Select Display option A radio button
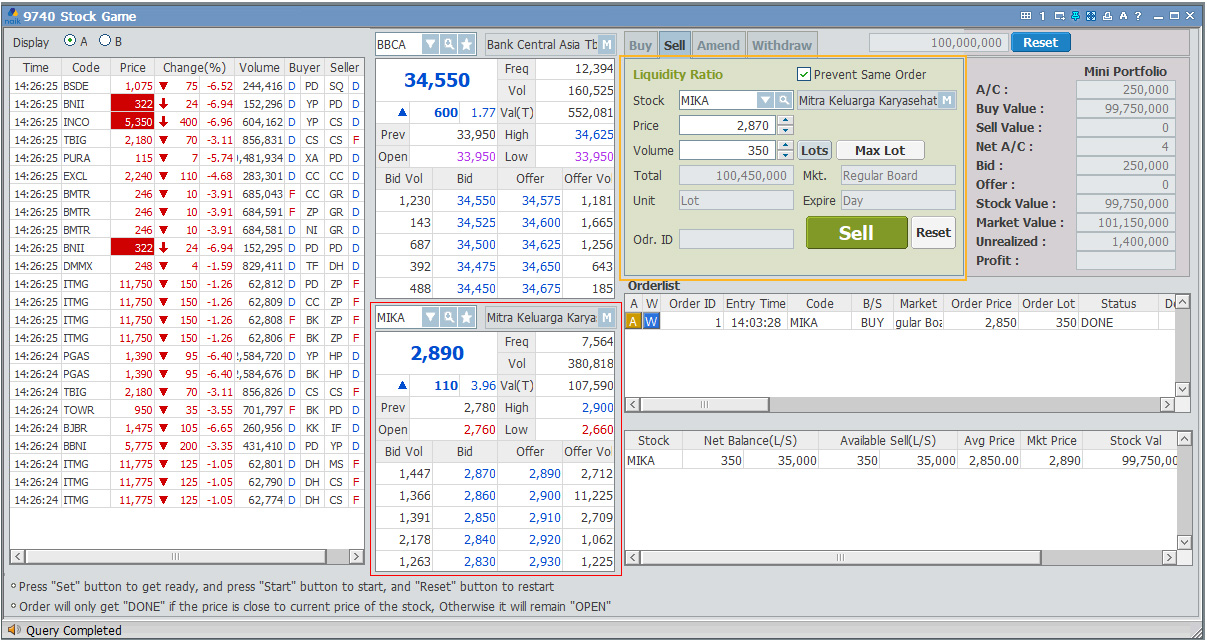This screenshot has height=641, width=1207. pyautogui.click(x=70, y=41)
